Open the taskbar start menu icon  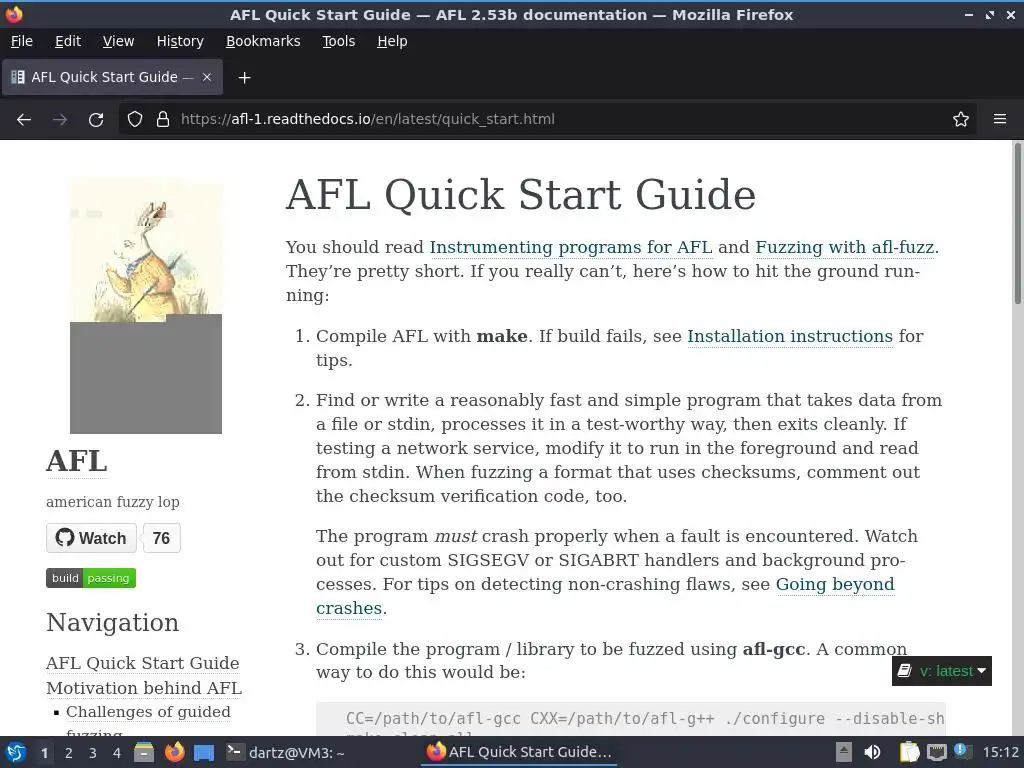(16, 752)
